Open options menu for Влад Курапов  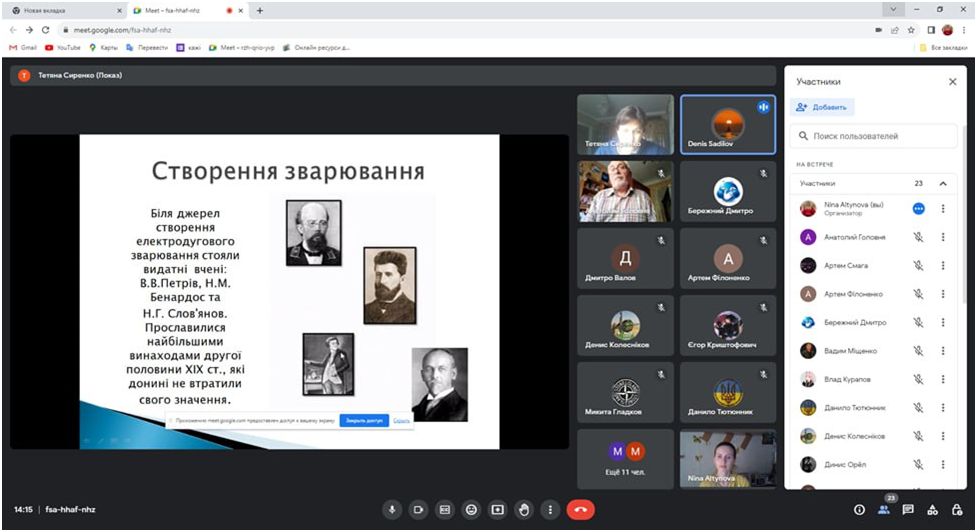[943, 379]
